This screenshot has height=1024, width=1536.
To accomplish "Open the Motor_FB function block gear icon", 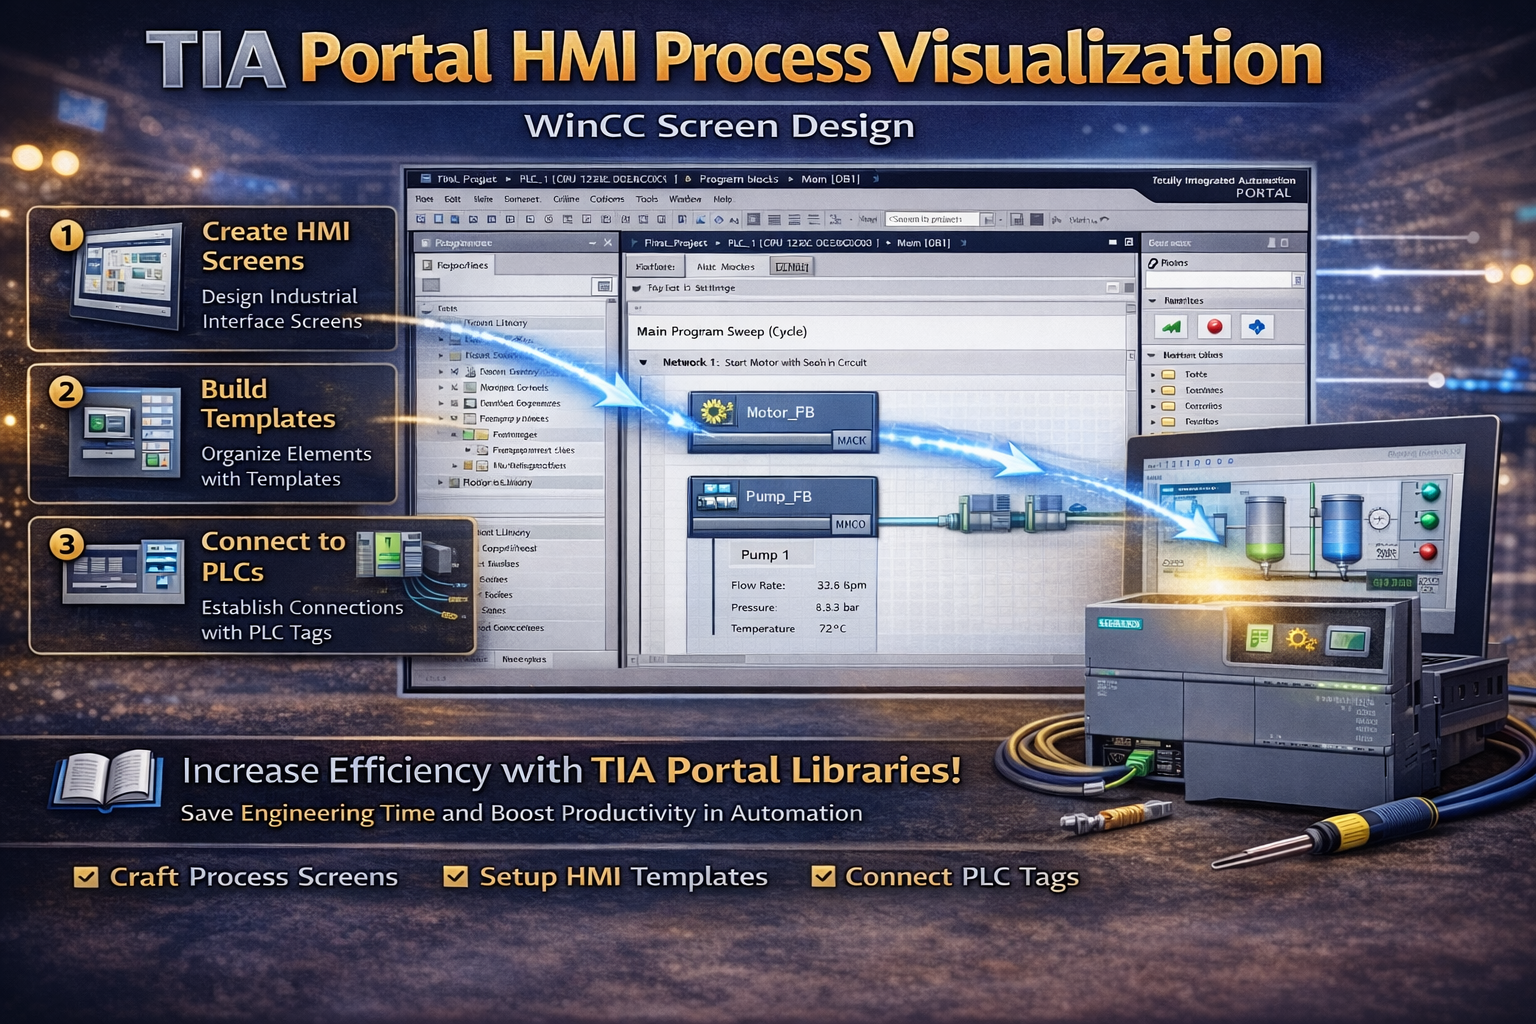I will point(718,411).
